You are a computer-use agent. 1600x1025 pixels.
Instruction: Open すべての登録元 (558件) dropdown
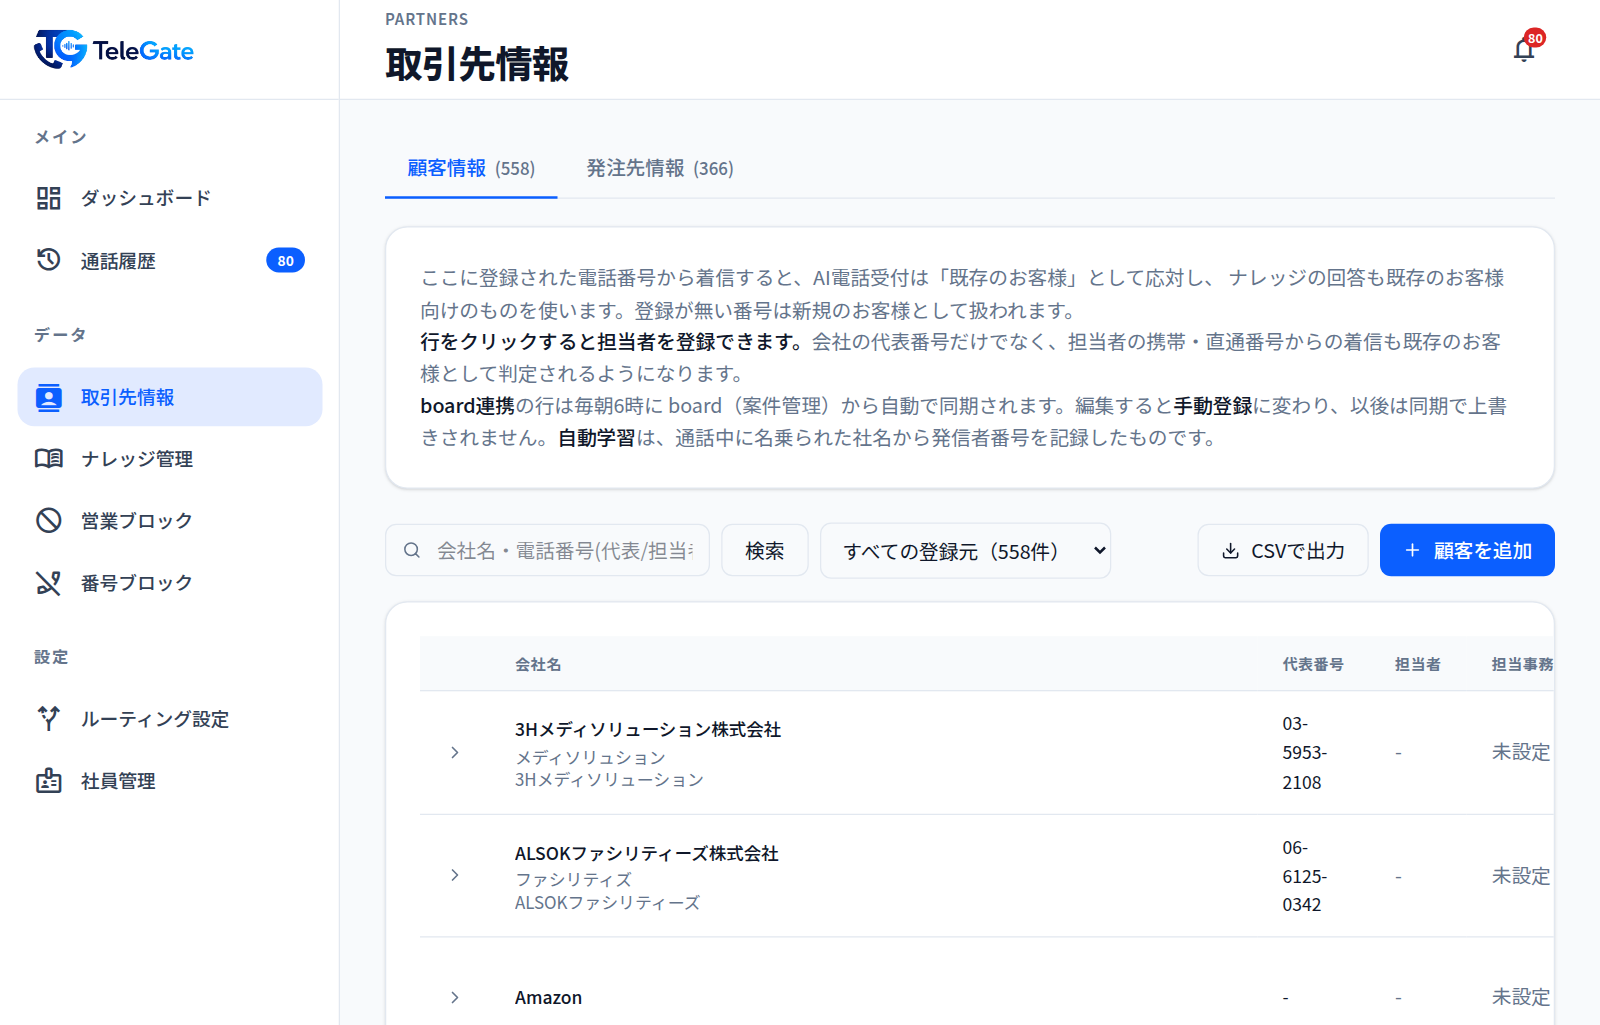(x=965, y=551)
